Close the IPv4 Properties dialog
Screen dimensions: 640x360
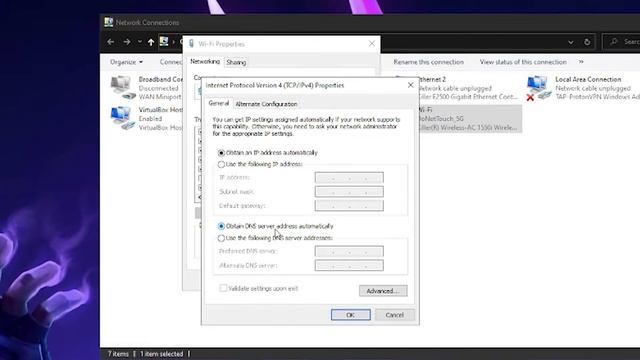click(410, 85)
